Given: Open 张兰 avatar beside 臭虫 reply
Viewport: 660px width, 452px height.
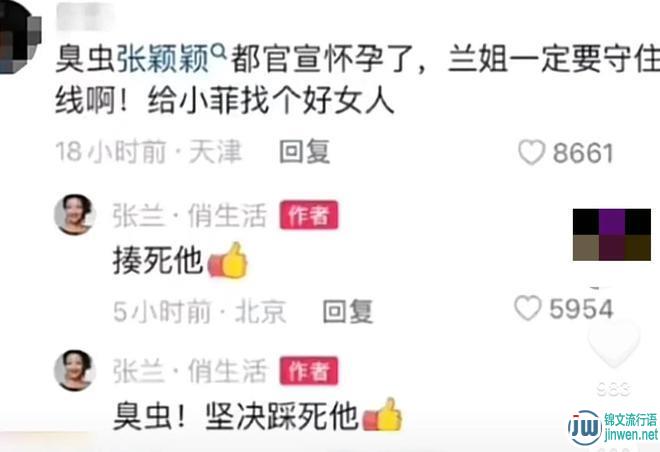Looking at the screenshot, I should pos(75,370).
